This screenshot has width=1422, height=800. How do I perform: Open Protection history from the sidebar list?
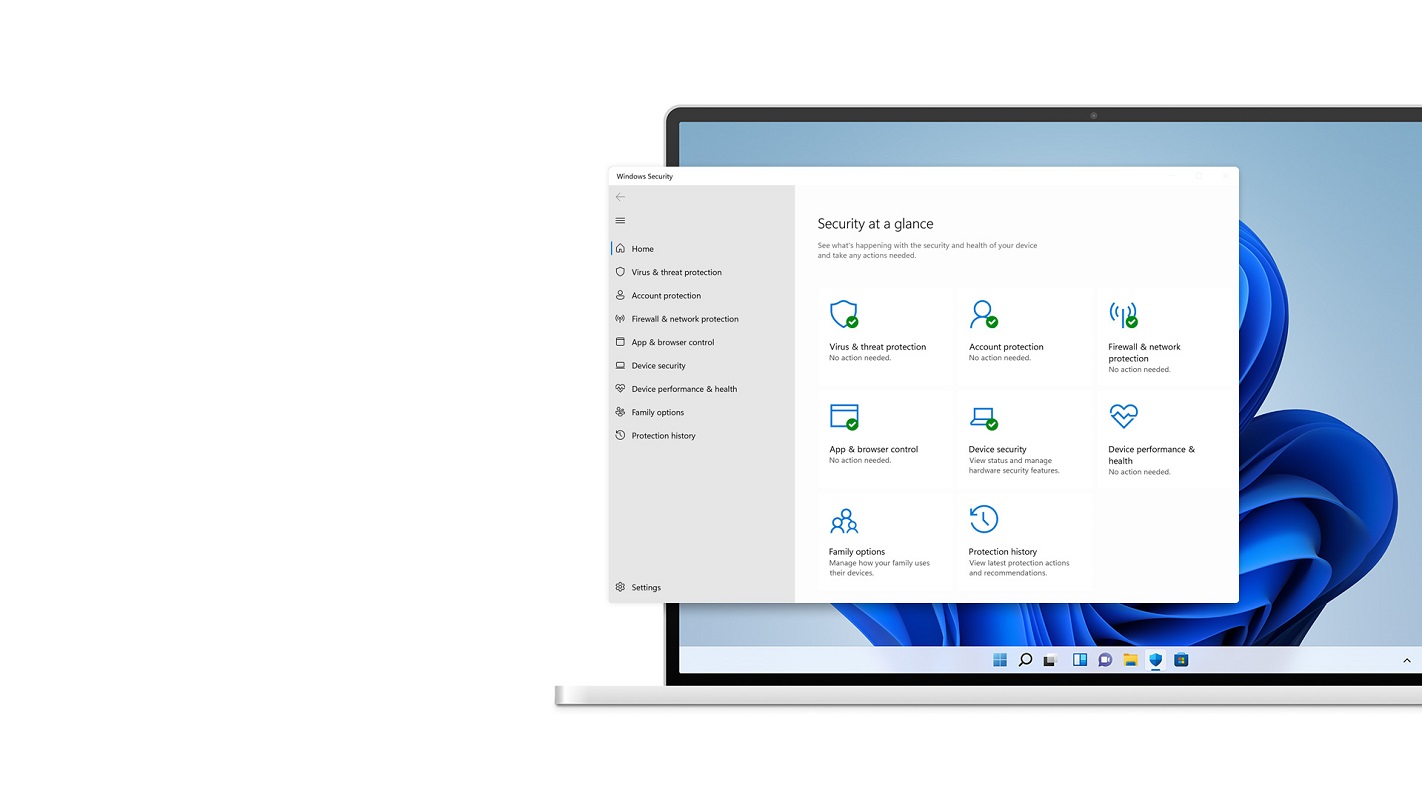click(x=663, y=436)
